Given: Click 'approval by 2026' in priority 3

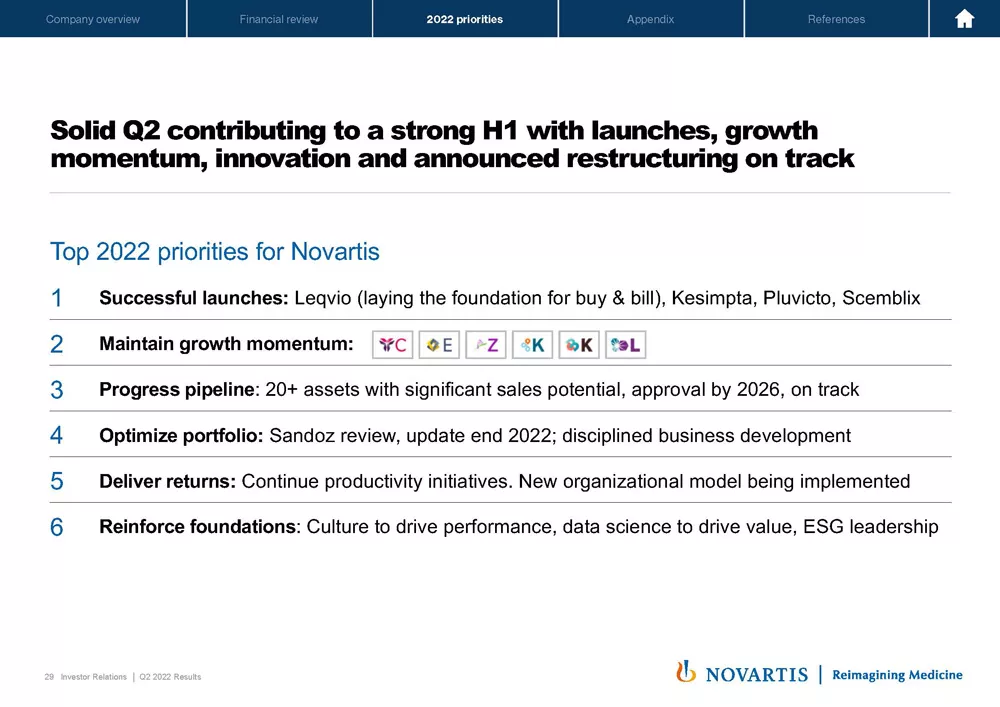Looking at the screenshot, I should 705,390.
